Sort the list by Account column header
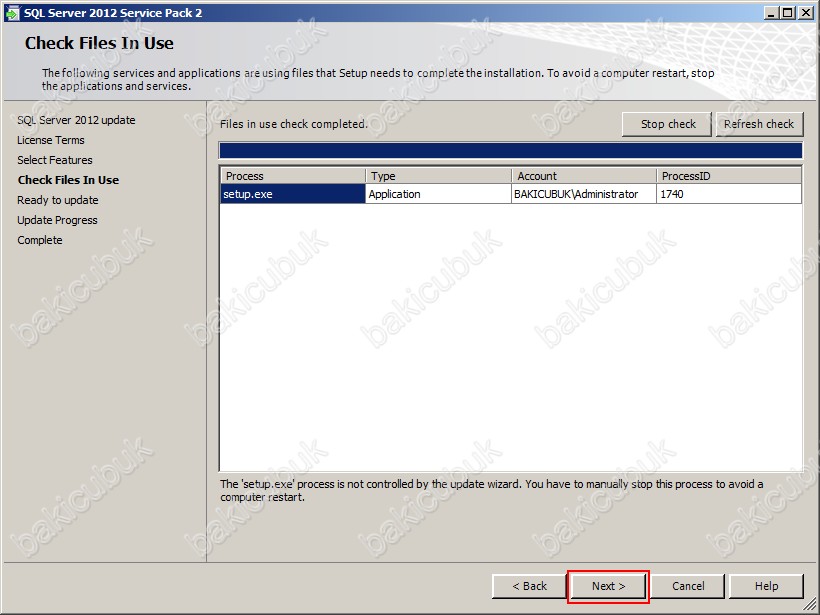Viewport: 820px width, 615px height. coord(584,176)
